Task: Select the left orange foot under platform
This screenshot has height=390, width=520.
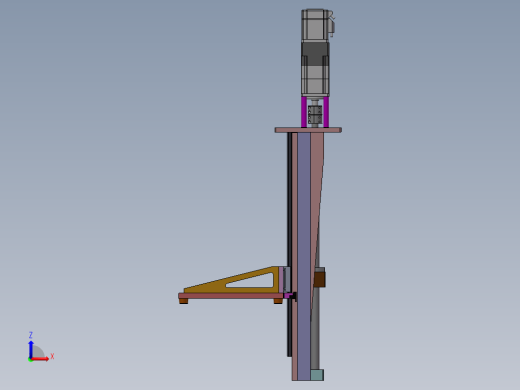Action: [x=184, y=301]
